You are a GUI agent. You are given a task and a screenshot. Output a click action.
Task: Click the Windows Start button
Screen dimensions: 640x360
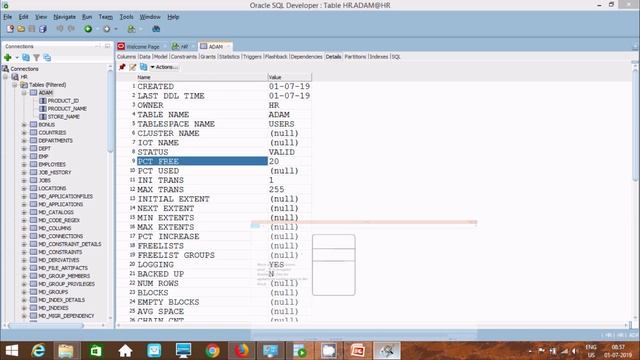pyautogui.click(x=11, y=351)
